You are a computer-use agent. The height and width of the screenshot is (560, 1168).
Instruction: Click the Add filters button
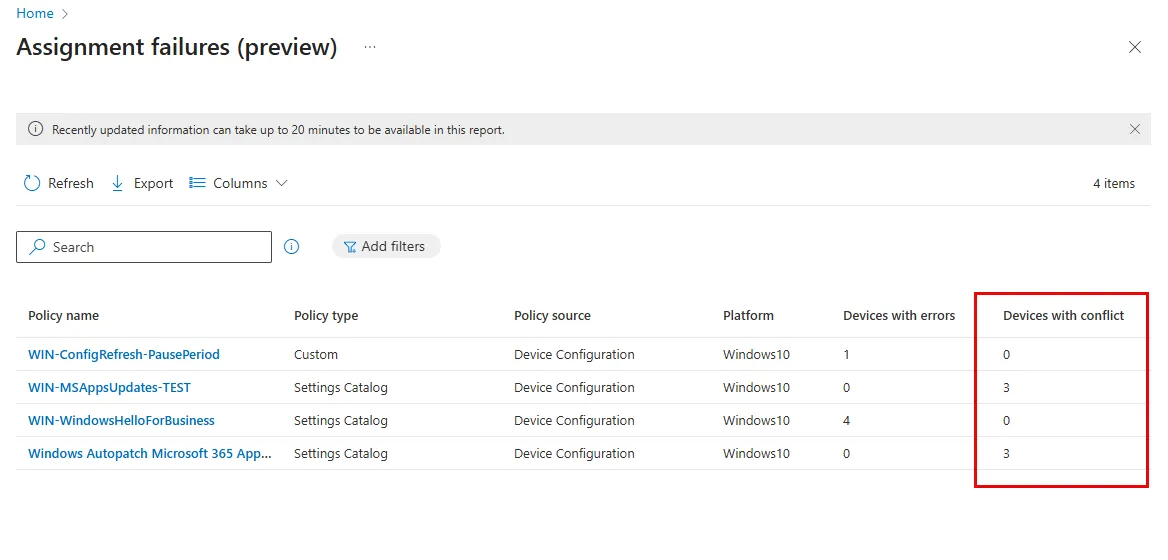click(x=386, y=246)
